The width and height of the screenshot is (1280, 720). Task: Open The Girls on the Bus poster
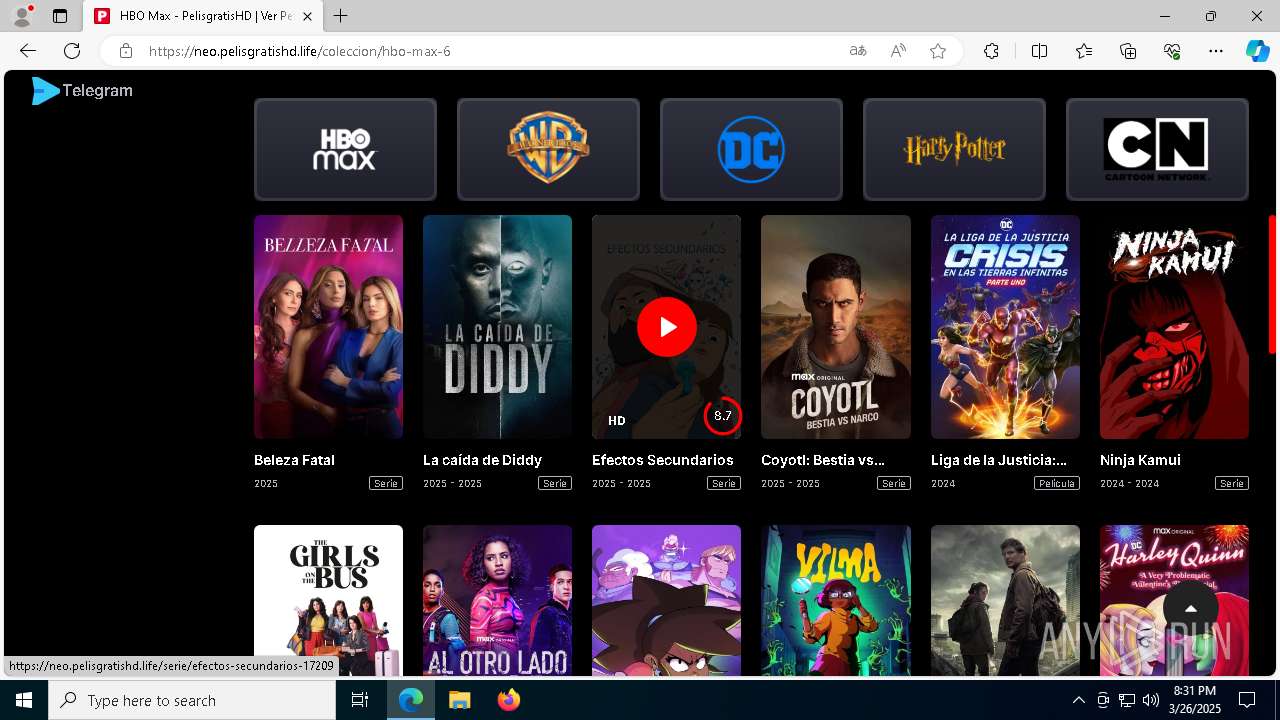(x=328, y=600)
